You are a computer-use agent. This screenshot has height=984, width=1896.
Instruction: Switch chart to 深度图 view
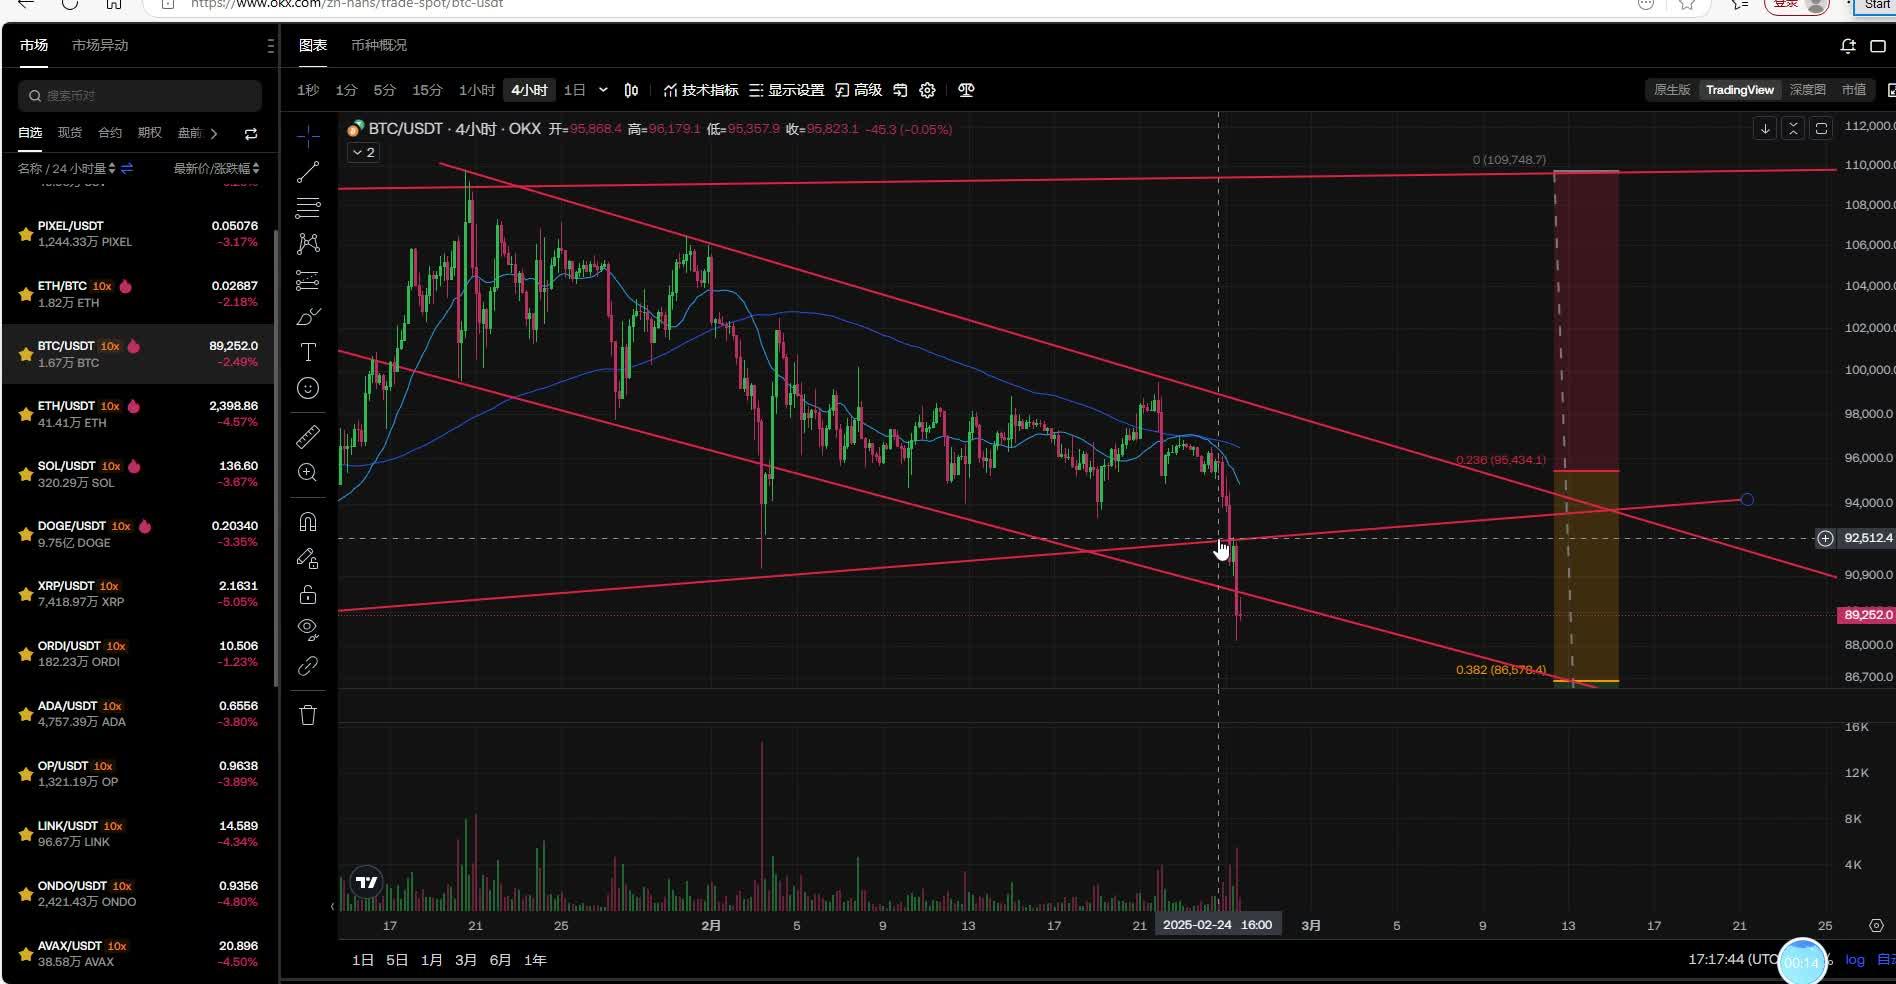[1807, 90]
